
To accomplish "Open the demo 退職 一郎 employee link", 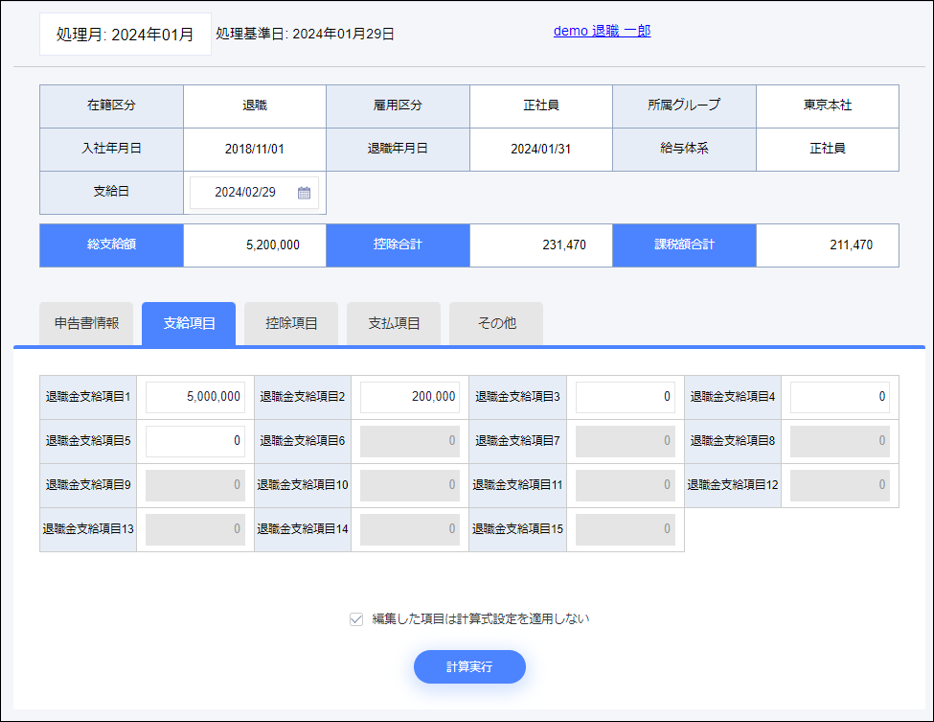I will [601, 31].
